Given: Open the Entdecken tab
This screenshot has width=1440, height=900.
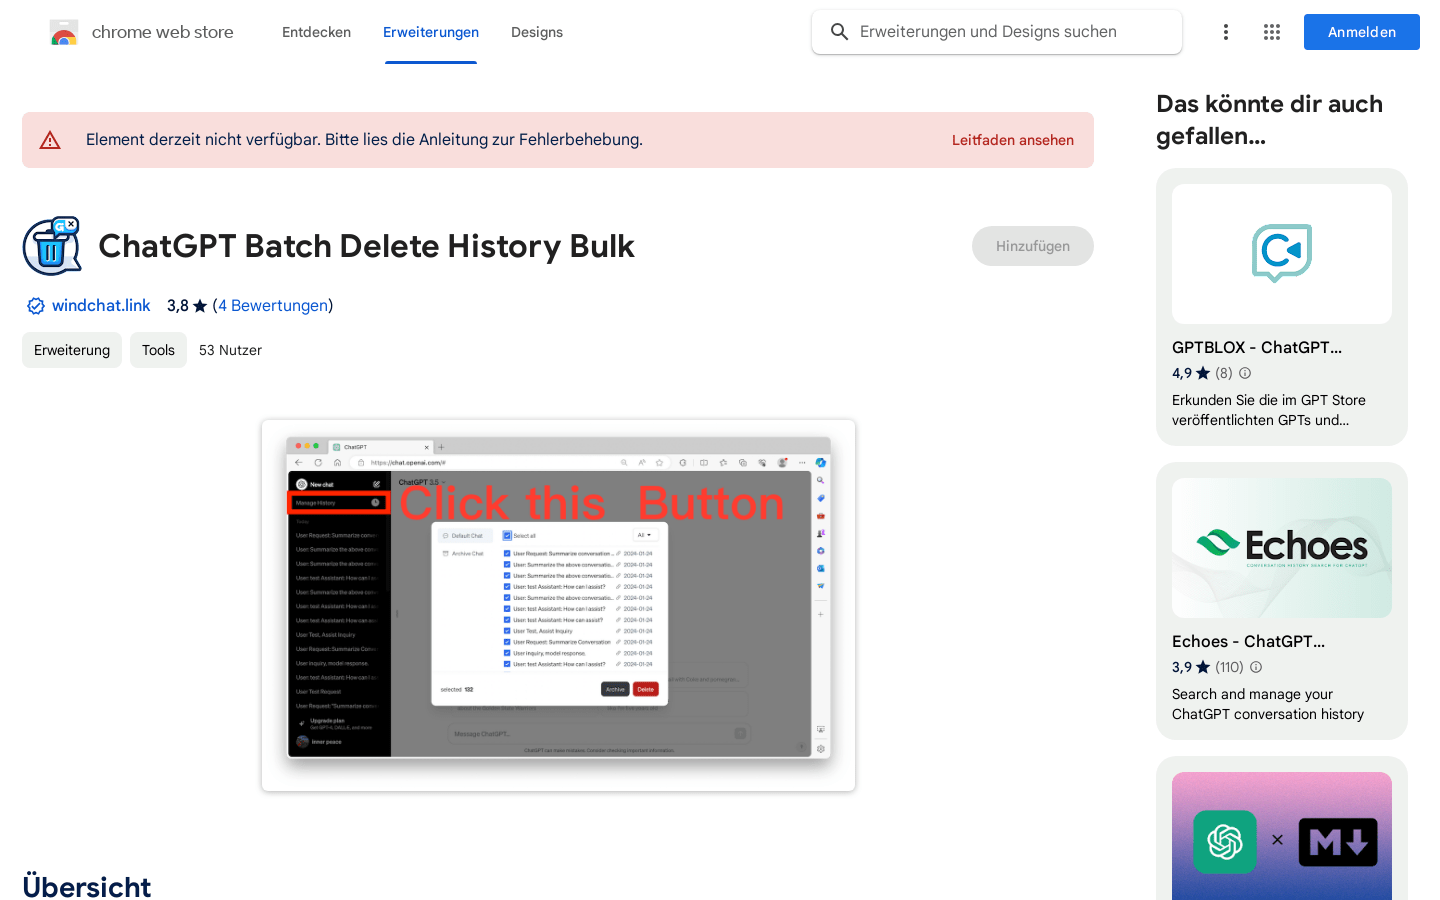Looking at the screenshot, I should [316, 32].
